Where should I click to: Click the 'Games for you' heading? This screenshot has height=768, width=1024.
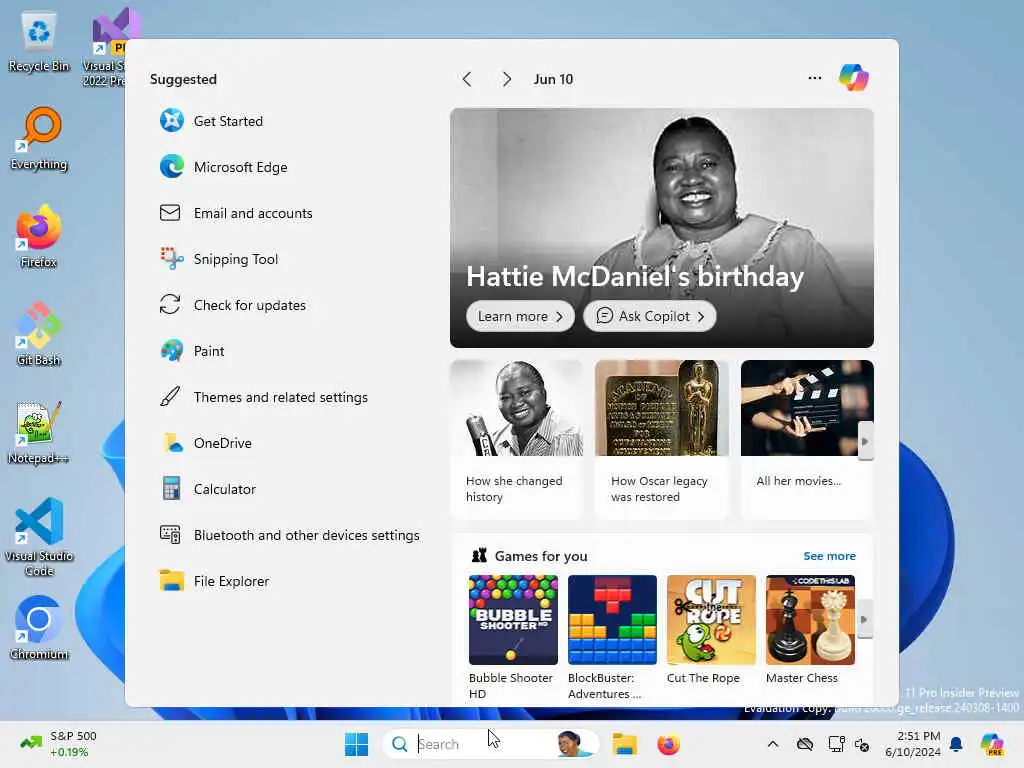541,556
